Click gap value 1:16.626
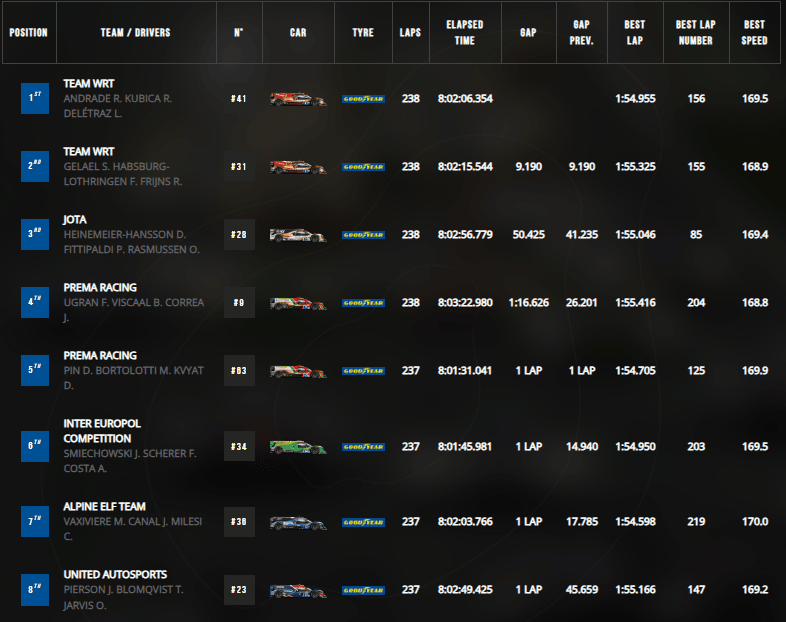Viewport: 786px width, 622px height. pyautogui.click(x=528, y=303)
